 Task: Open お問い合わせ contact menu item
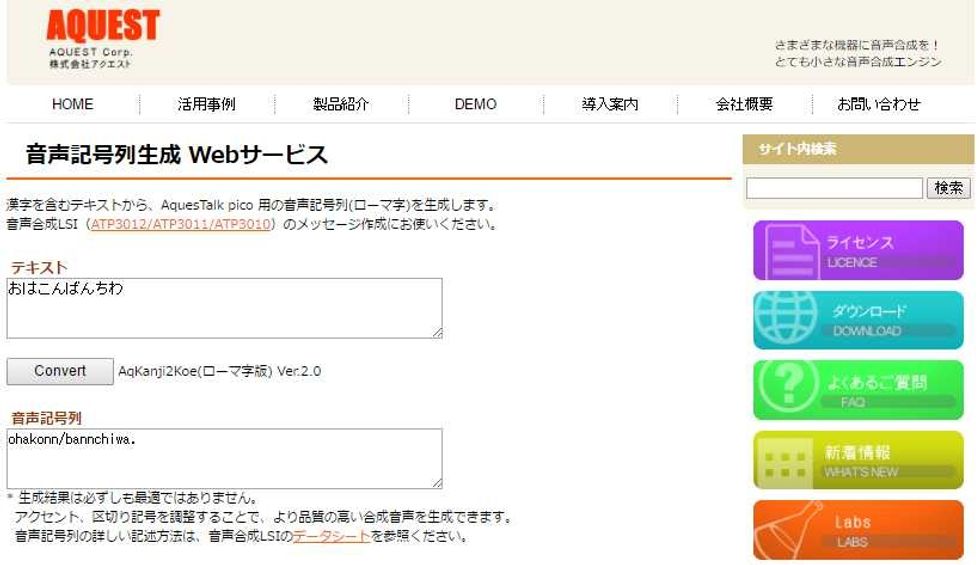878,104
